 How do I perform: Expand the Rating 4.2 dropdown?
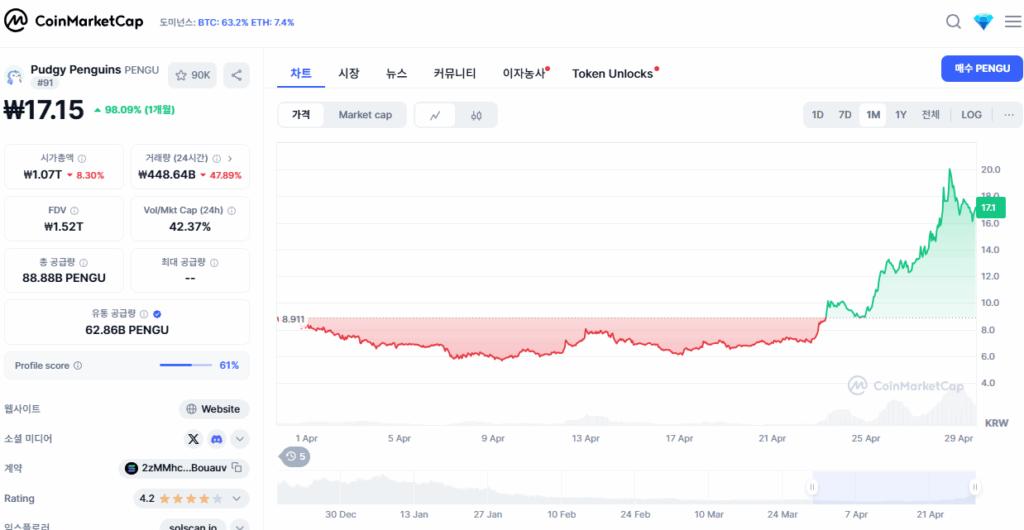pos(236,499)
